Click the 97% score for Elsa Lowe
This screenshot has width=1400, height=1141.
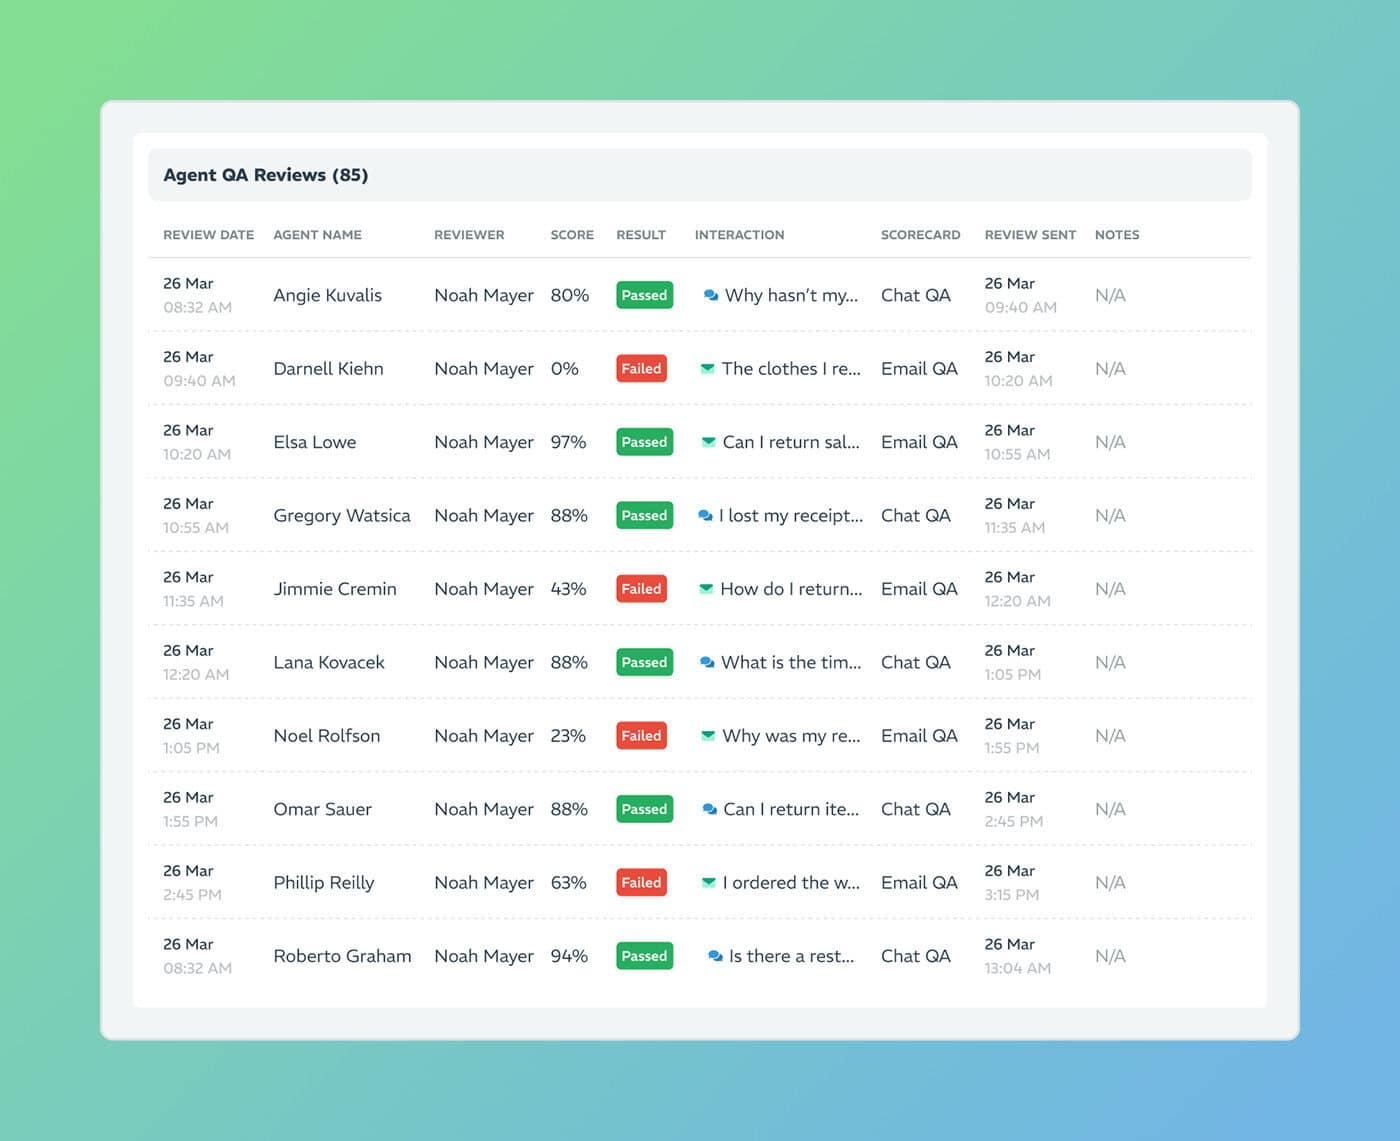point(568,442)
